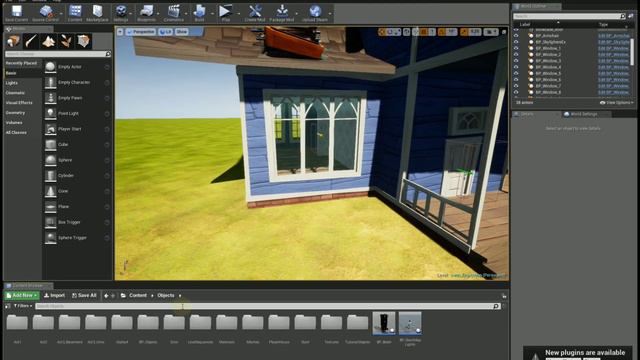Click the Create Mod toolbar icon
640x360 pixels.
255,13
